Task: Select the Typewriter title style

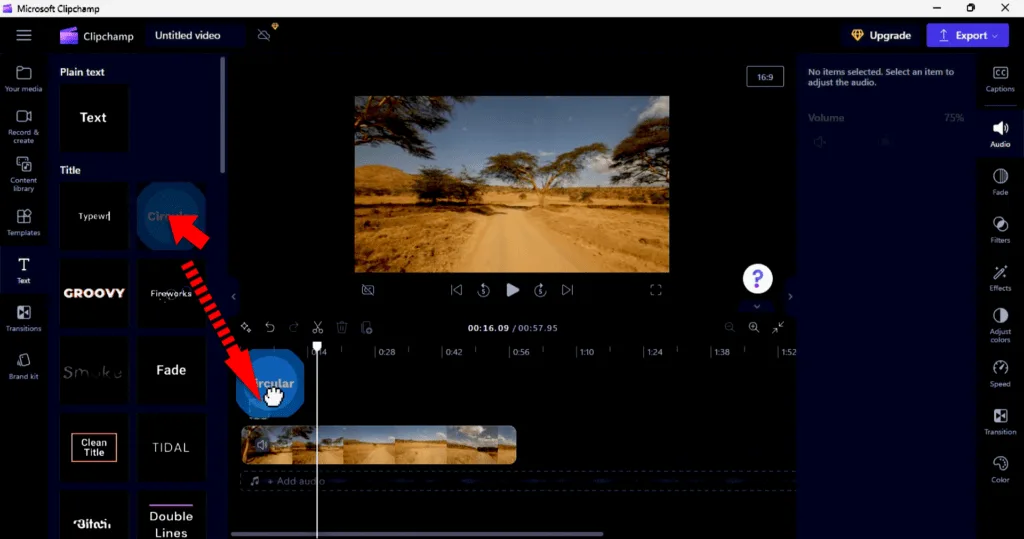Action: click(93, 216)
